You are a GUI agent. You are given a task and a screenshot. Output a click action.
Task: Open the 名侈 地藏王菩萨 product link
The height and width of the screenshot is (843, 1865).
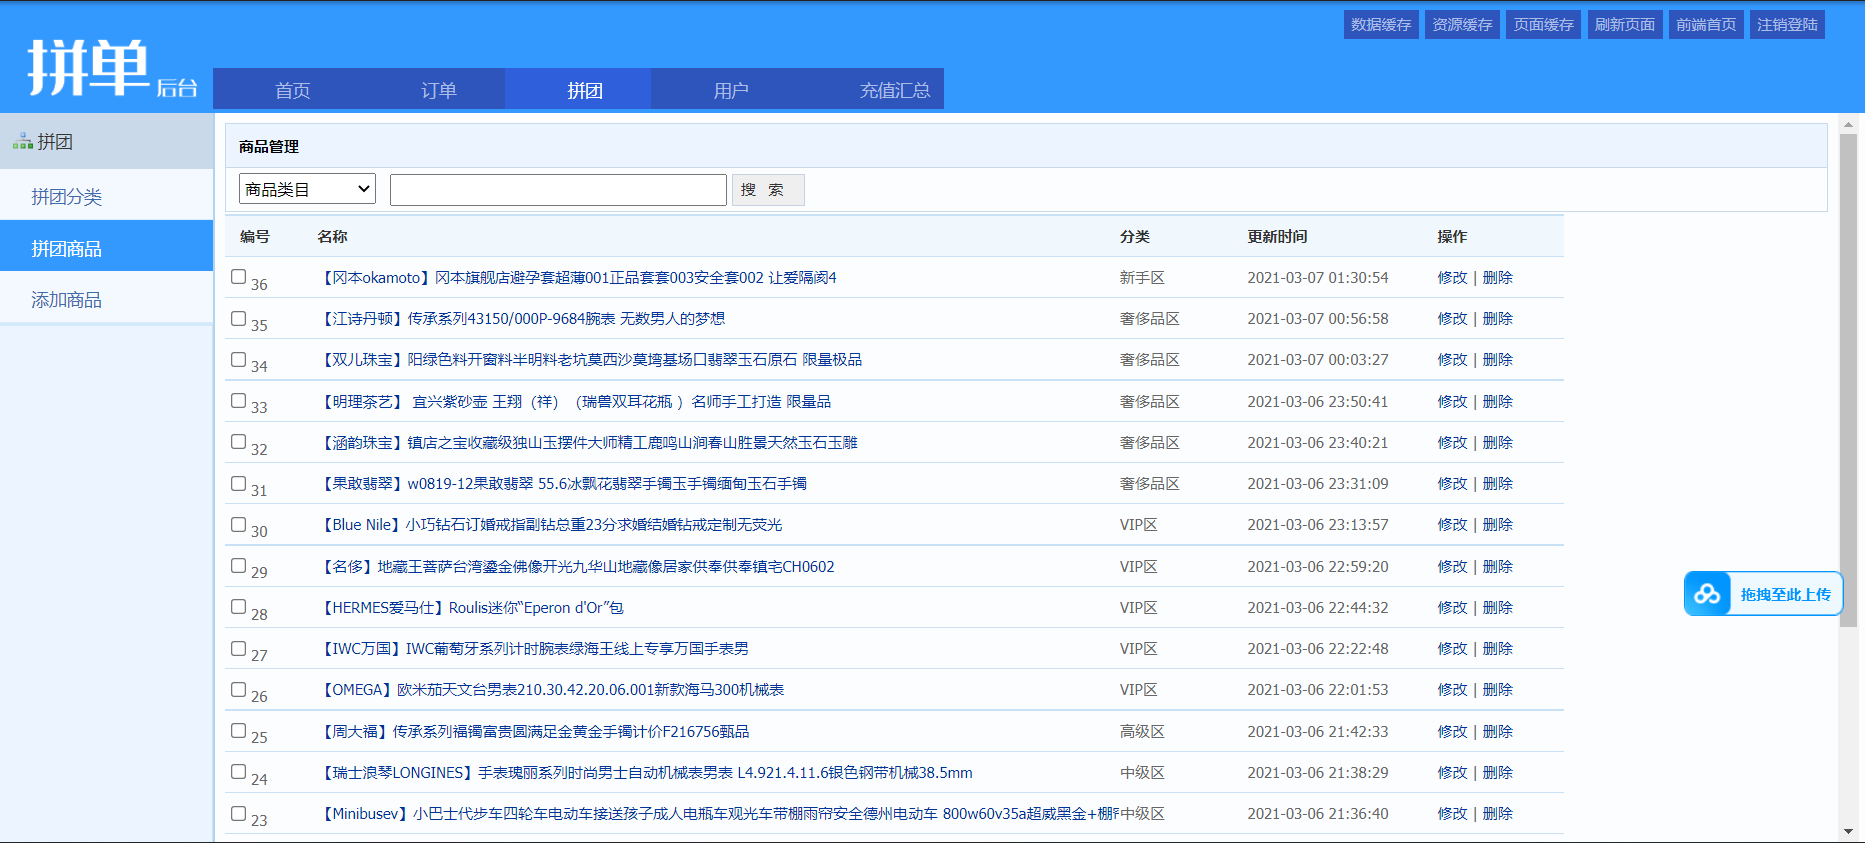pos(576,566)
